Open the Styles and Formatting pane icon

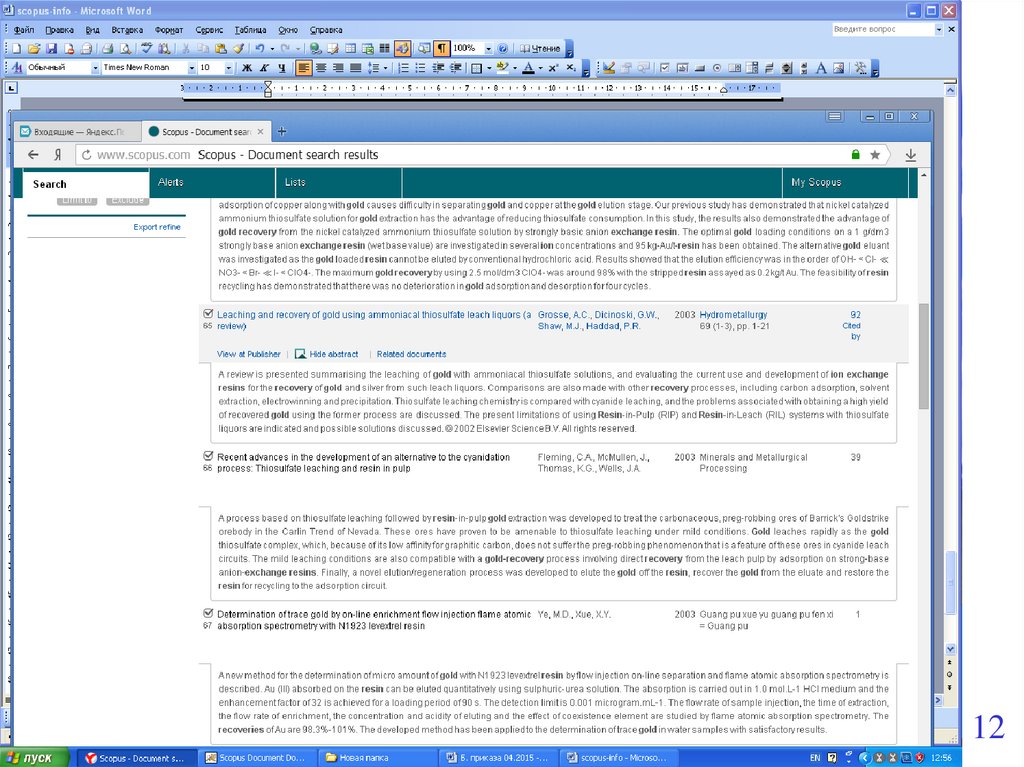tap(17, 67)
